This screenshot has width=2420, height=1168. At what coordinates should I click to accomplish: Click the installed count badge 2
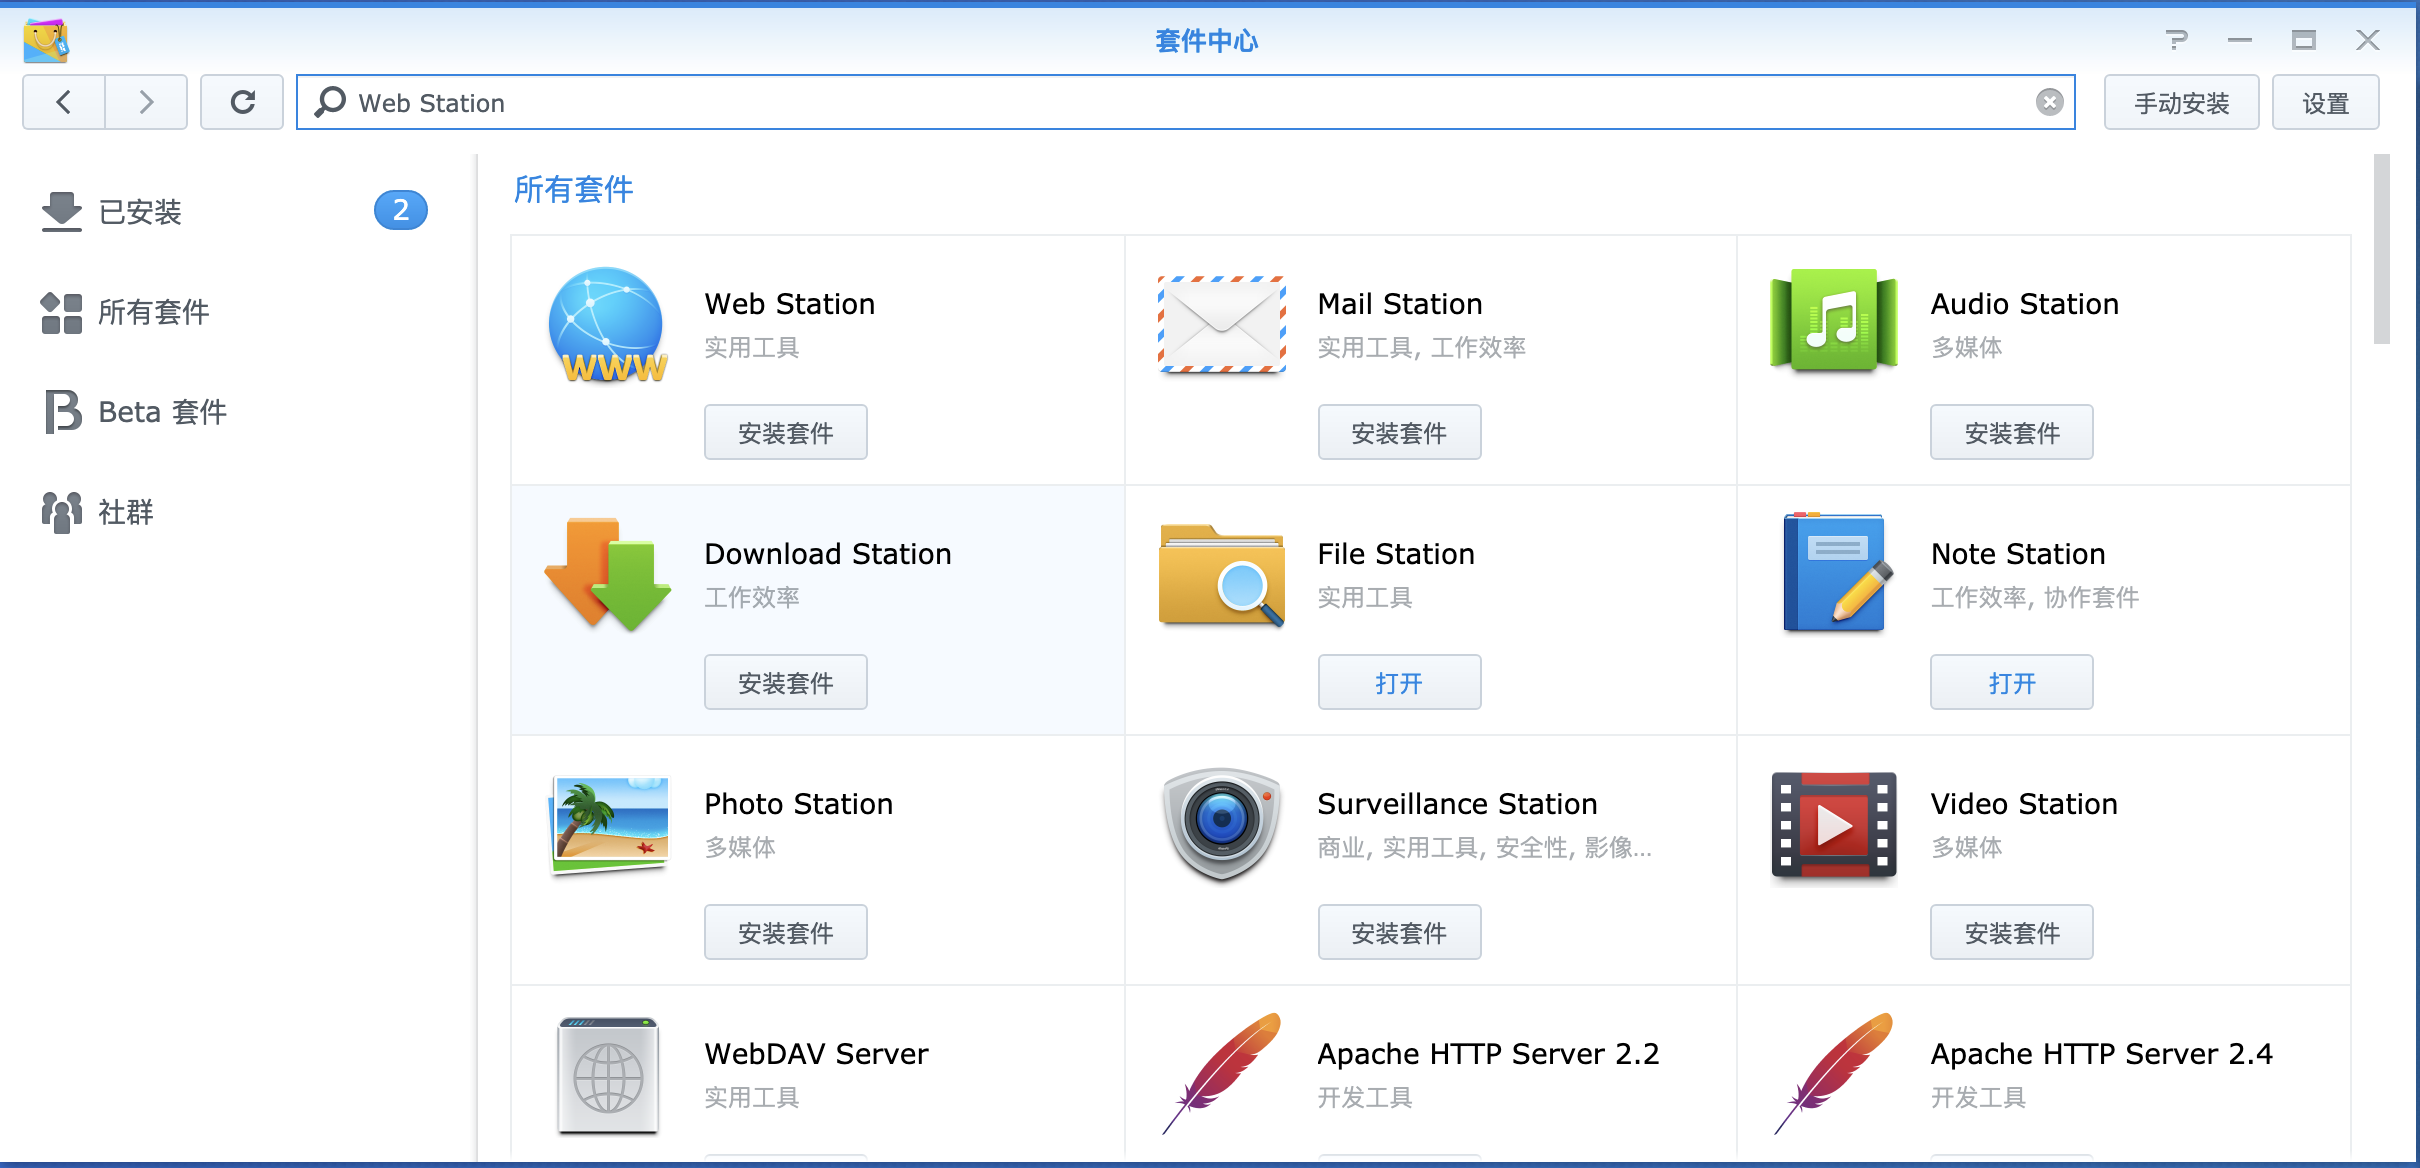click(401, 210)
